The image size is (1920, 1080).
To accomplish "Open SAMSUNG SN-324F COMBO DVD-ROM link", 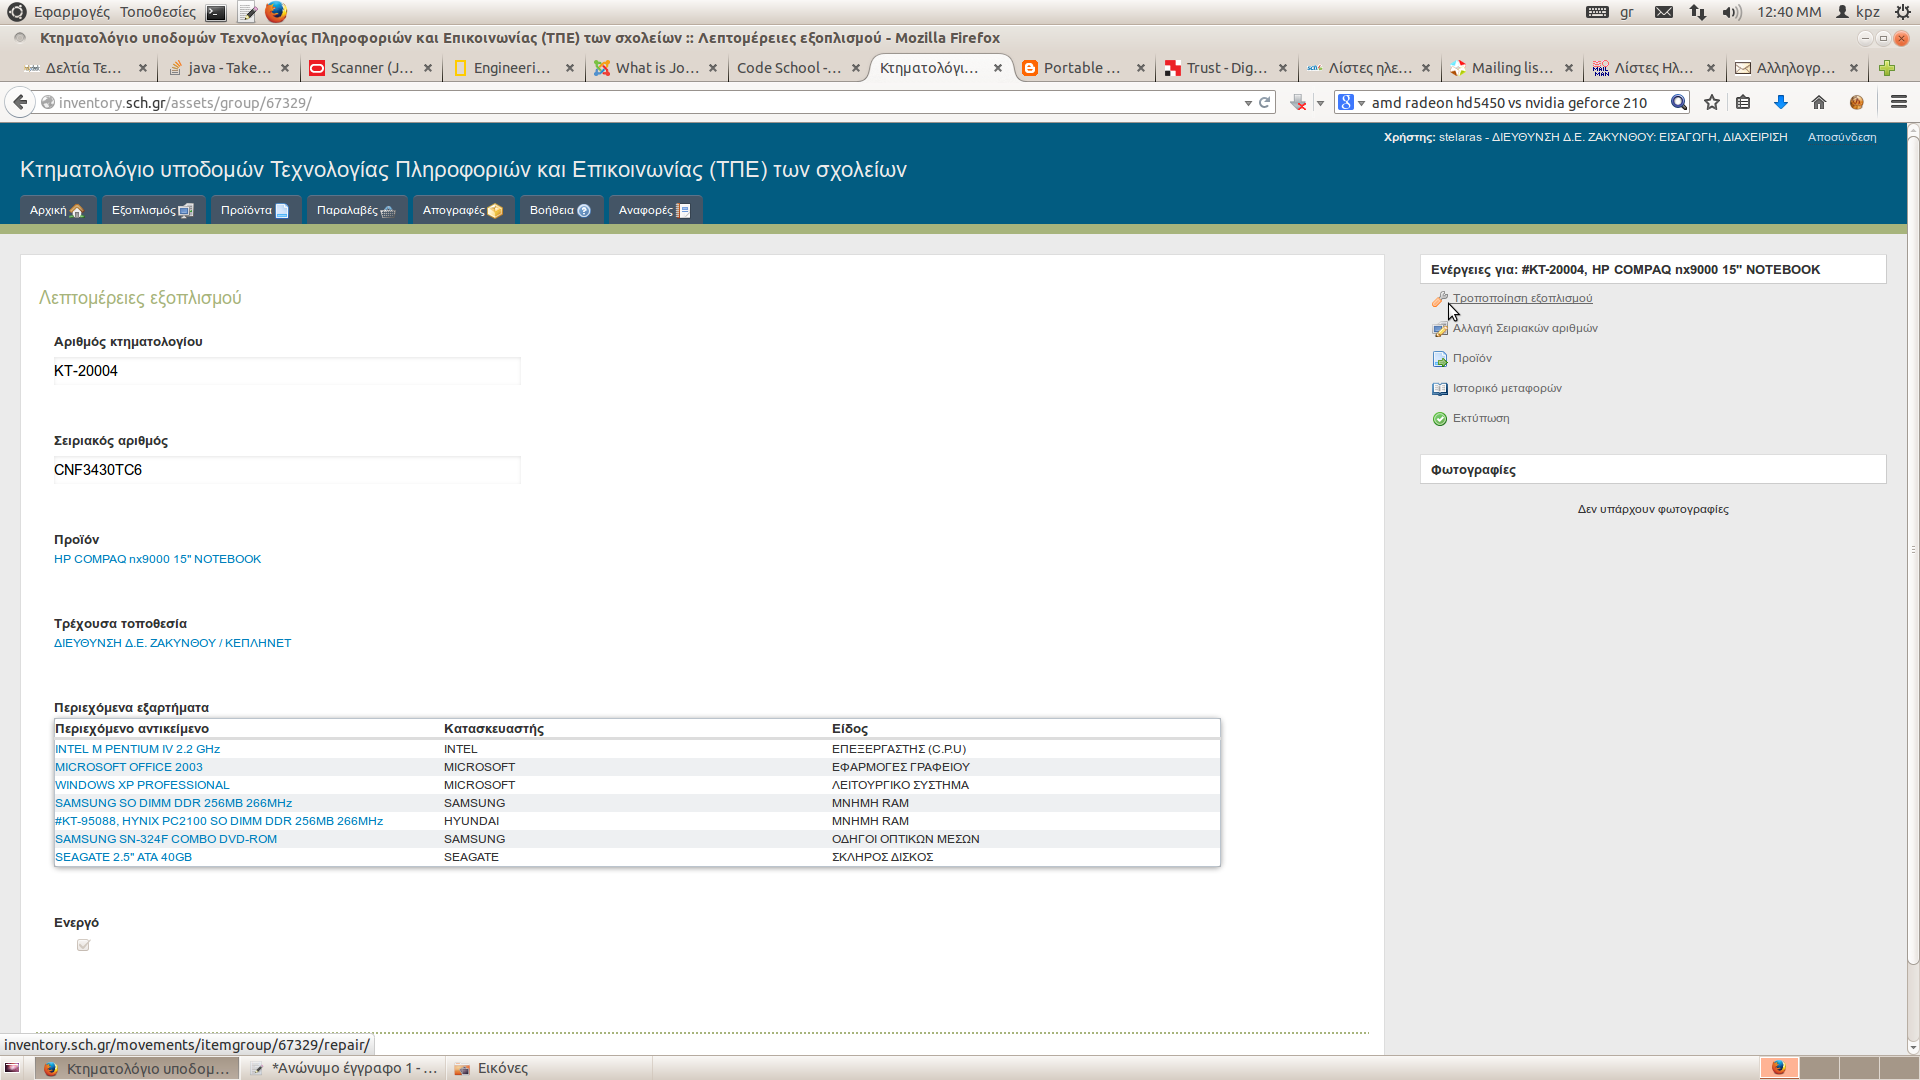I will coord(166,839).
